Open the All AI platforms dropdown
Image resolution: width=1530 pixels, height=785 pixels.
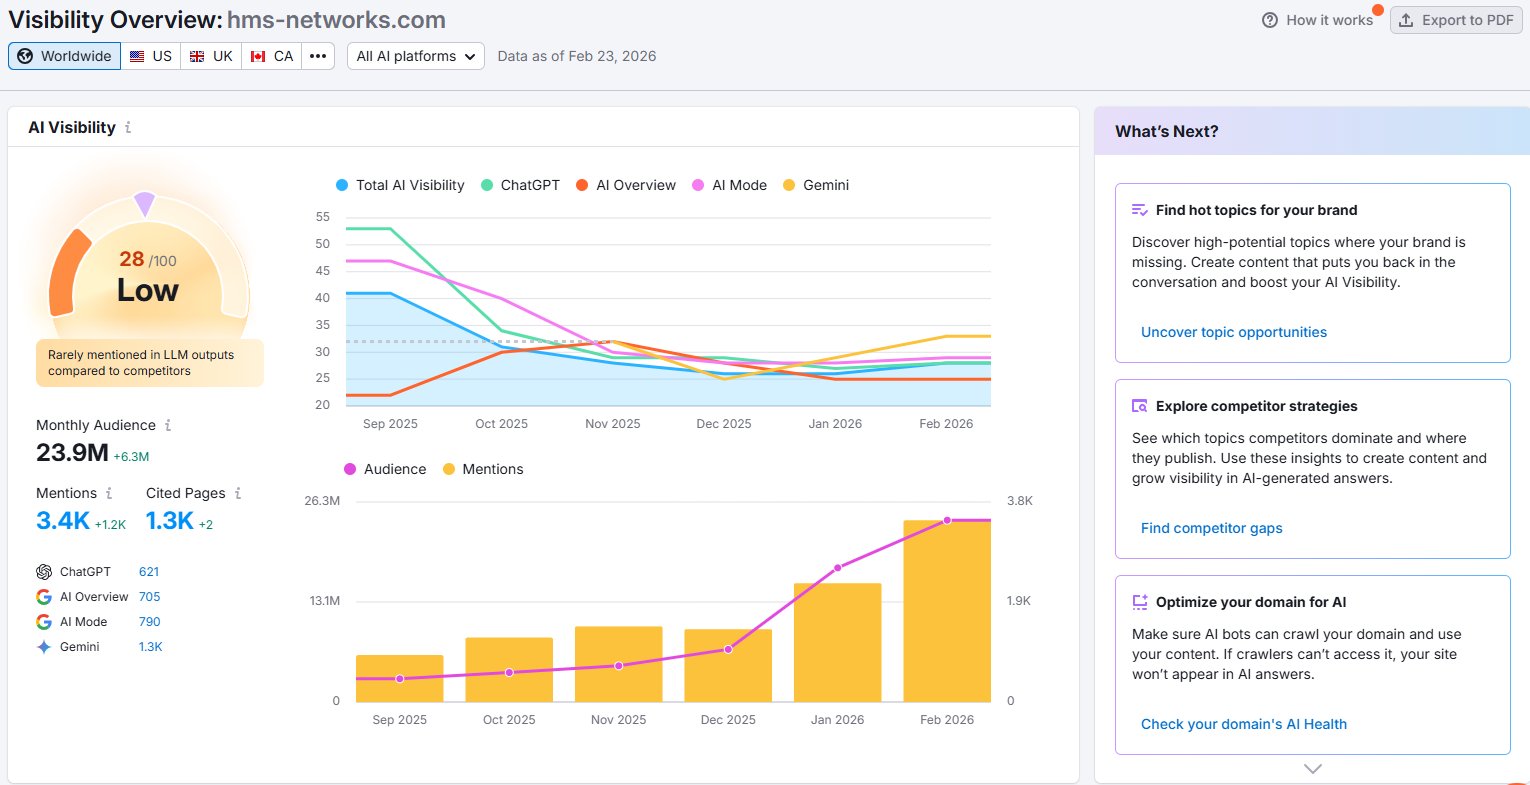(415, 56)
